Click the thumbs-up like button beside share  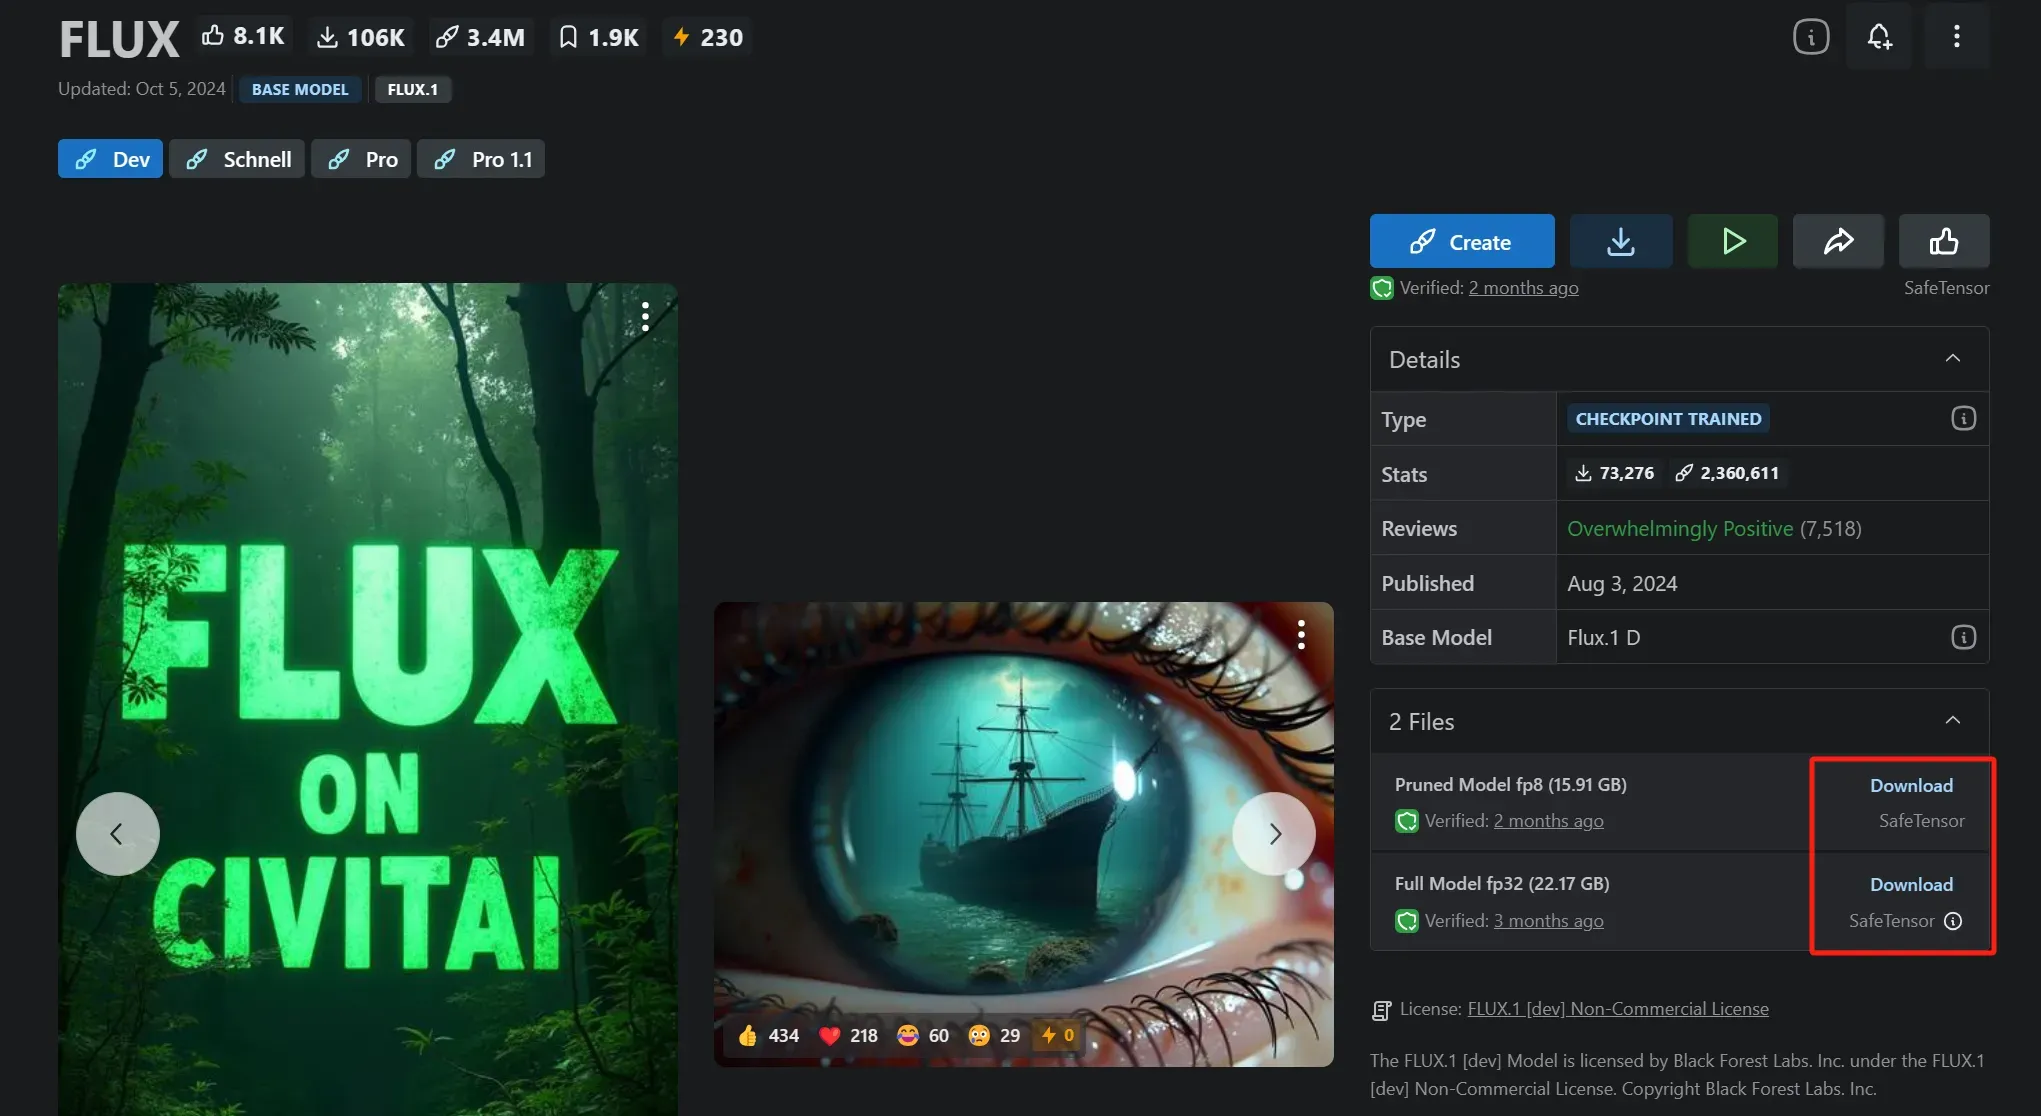point(1944,241)
